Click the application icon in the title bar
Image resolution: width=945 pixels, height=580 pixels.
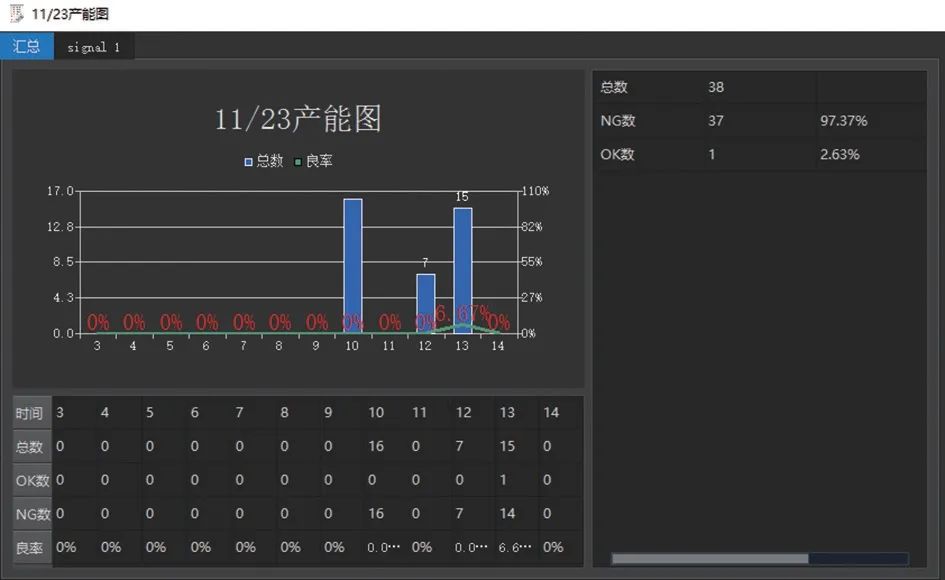tap(14, 12)
